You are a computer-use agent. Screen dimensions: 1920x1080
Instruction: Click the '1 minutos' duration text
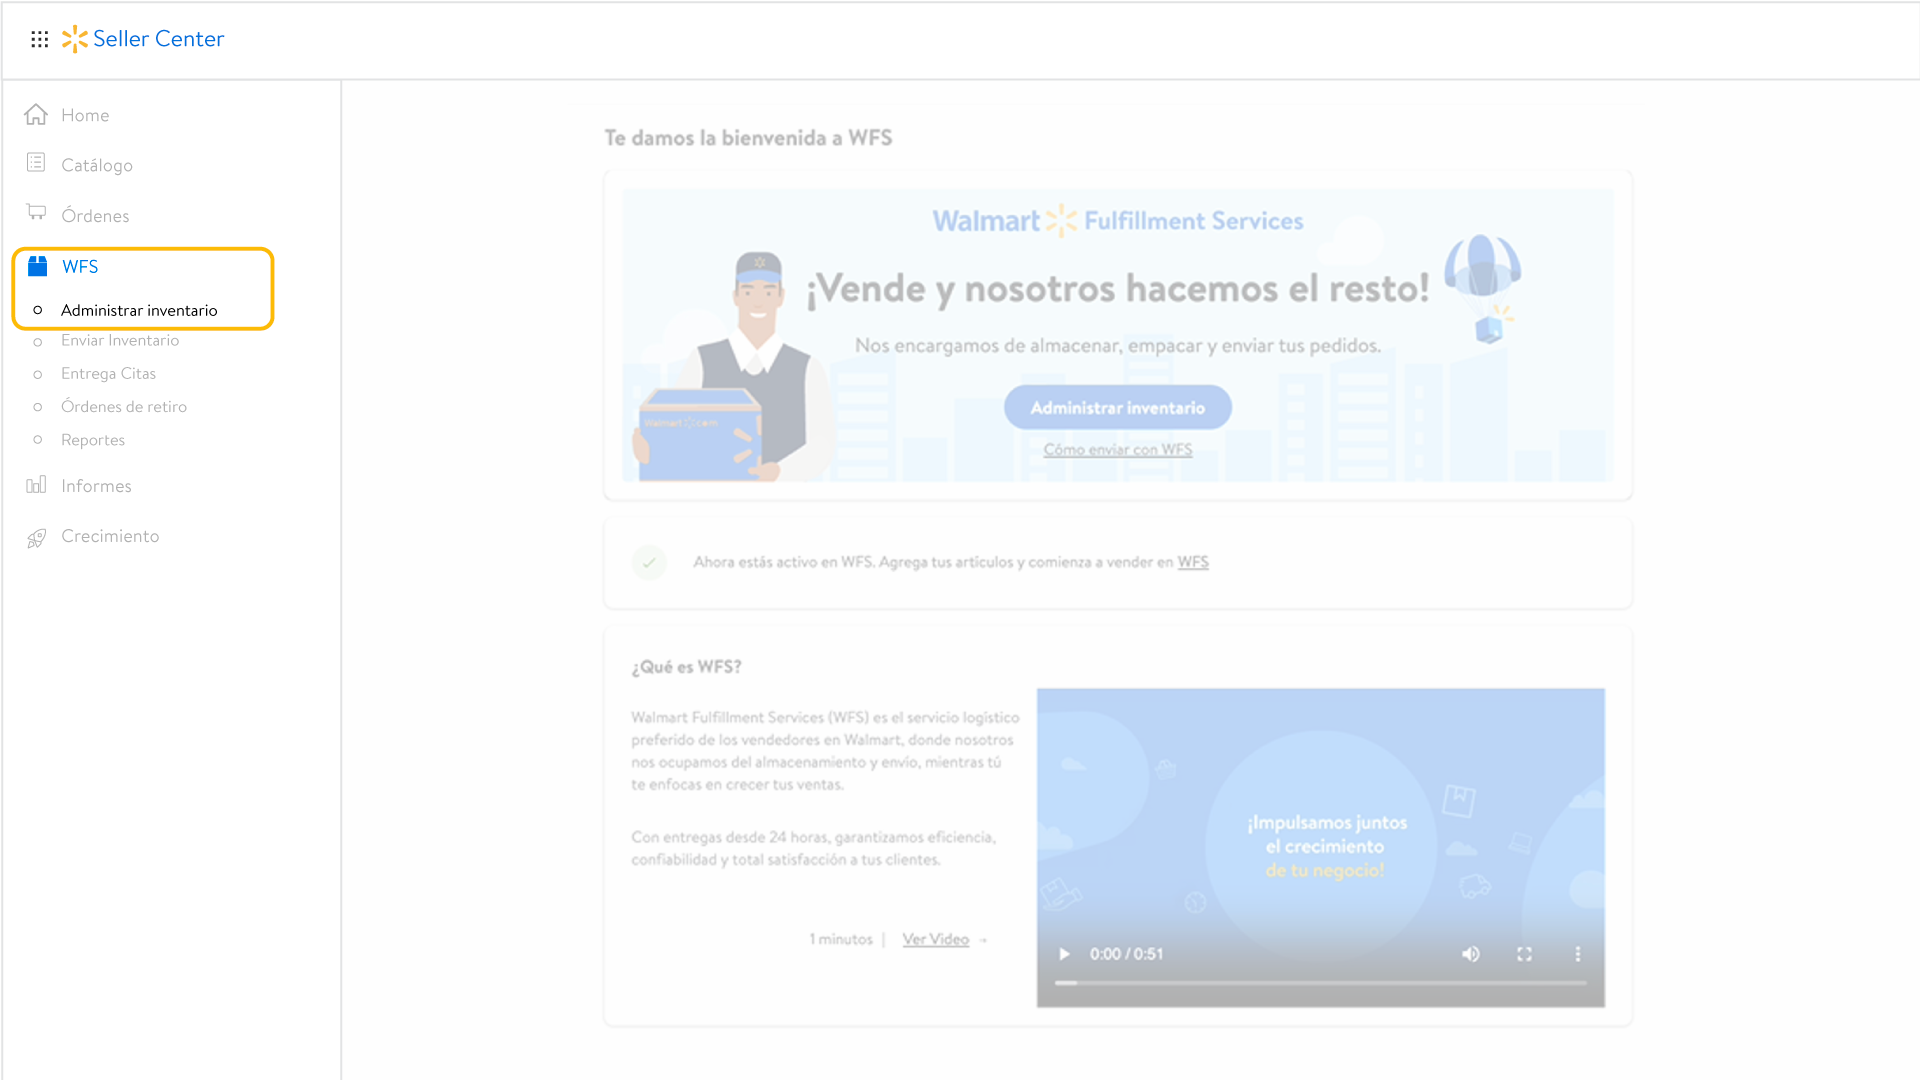841,940
